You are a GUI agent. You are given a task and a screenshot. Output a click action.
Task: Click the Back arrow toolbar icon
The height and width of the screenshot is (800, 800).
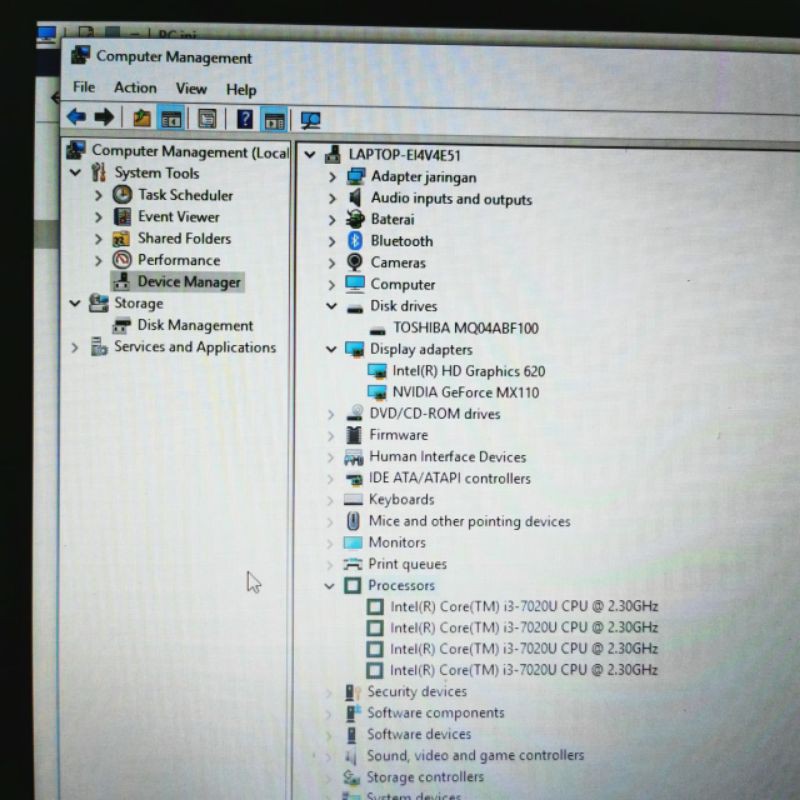point(76,118)
